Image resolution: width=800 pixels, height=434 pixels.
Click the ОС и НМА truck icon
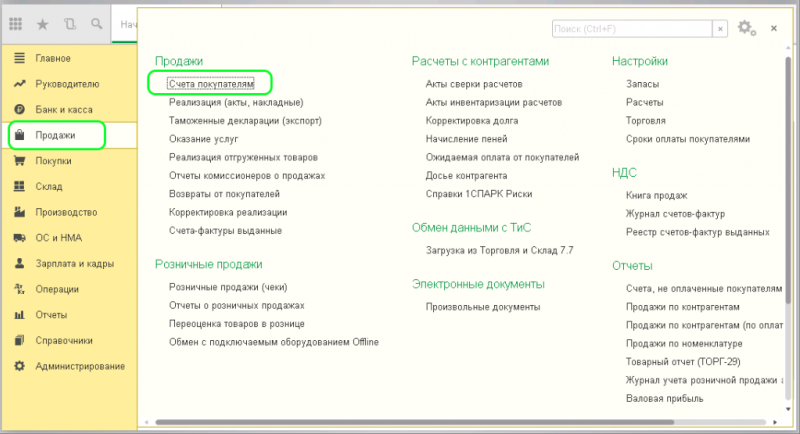pos(19,238)
